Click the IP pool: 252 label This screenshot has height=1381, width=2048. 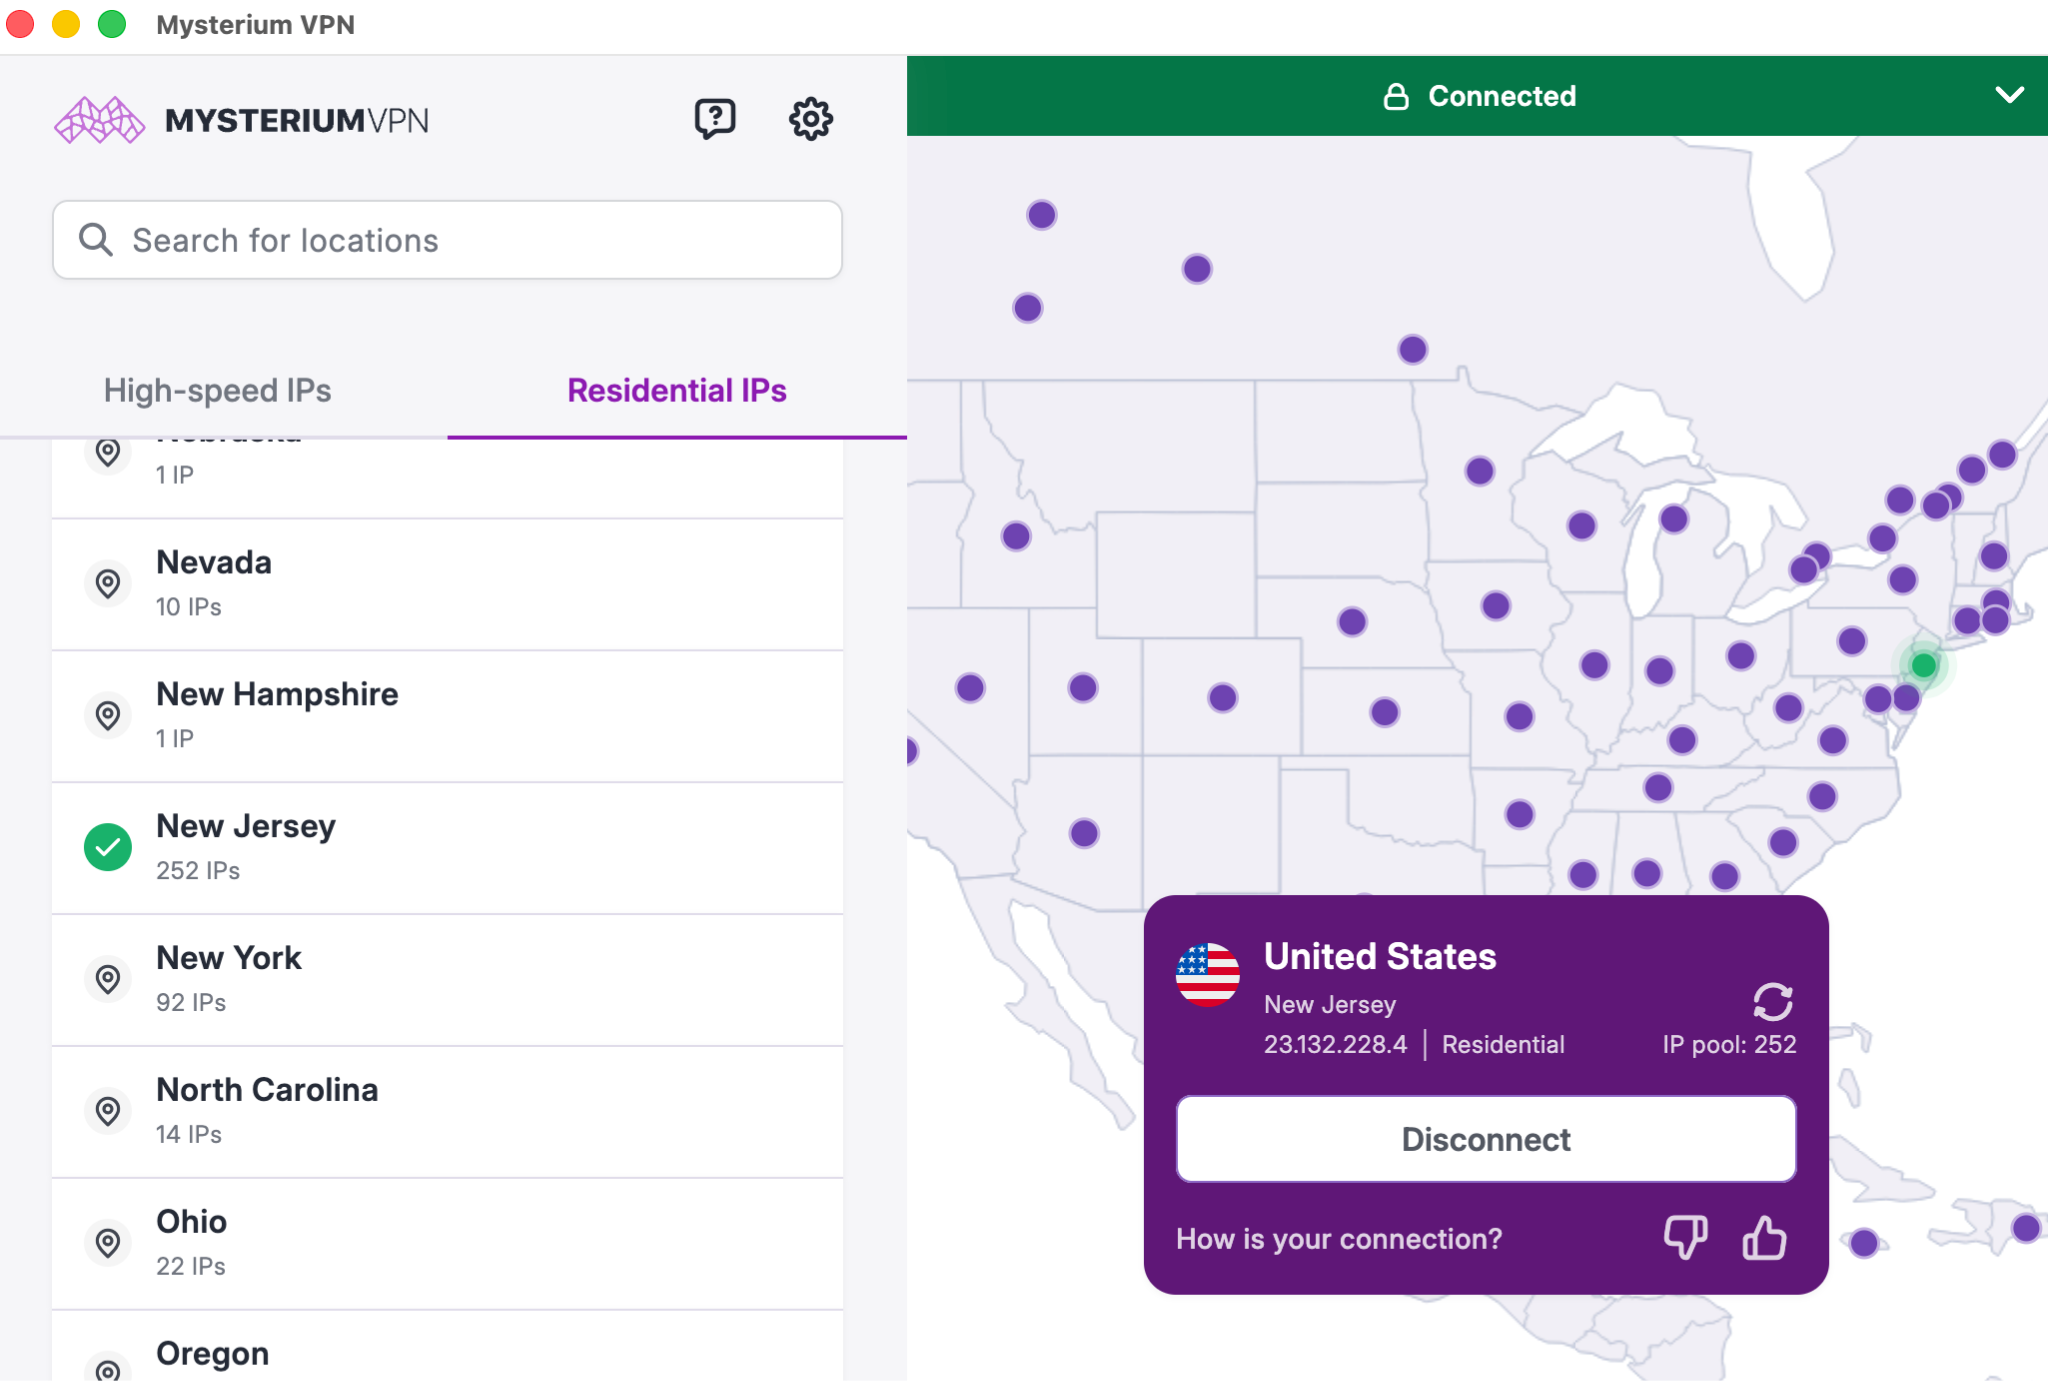[x=1729, y=1044]
